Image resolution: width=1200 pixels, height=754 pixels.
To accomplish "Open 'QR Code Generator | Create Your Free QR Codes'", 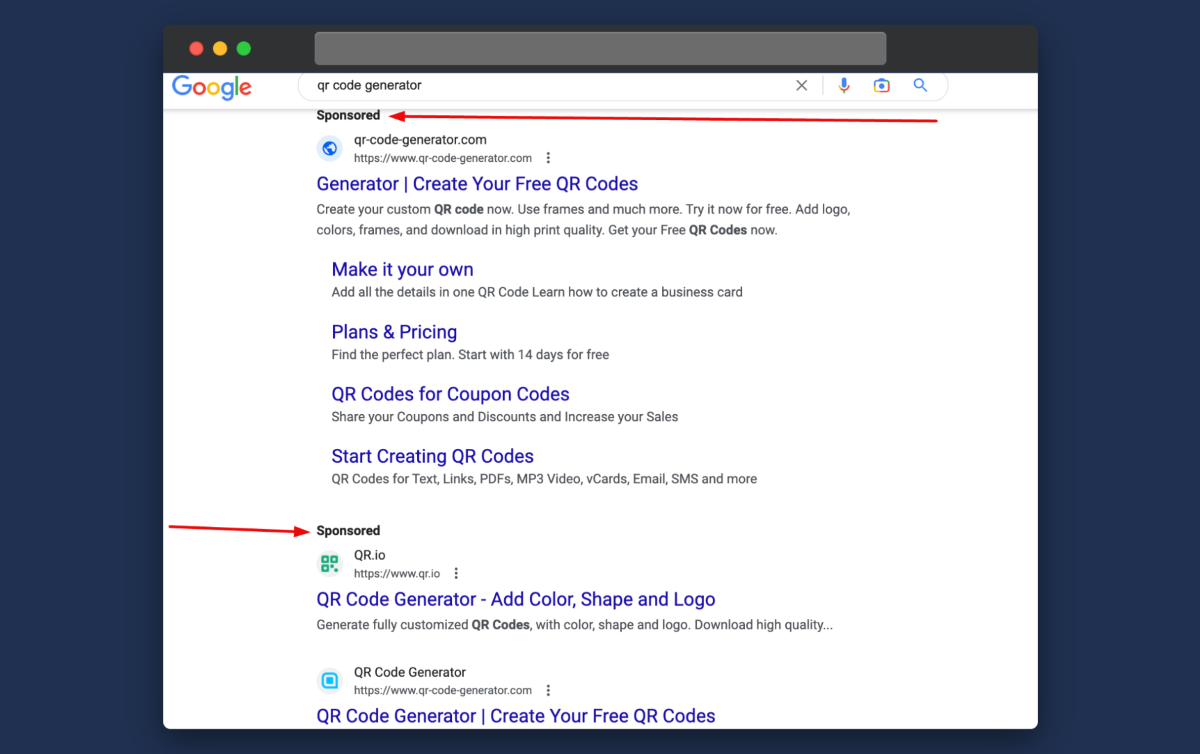I will 516,716.
